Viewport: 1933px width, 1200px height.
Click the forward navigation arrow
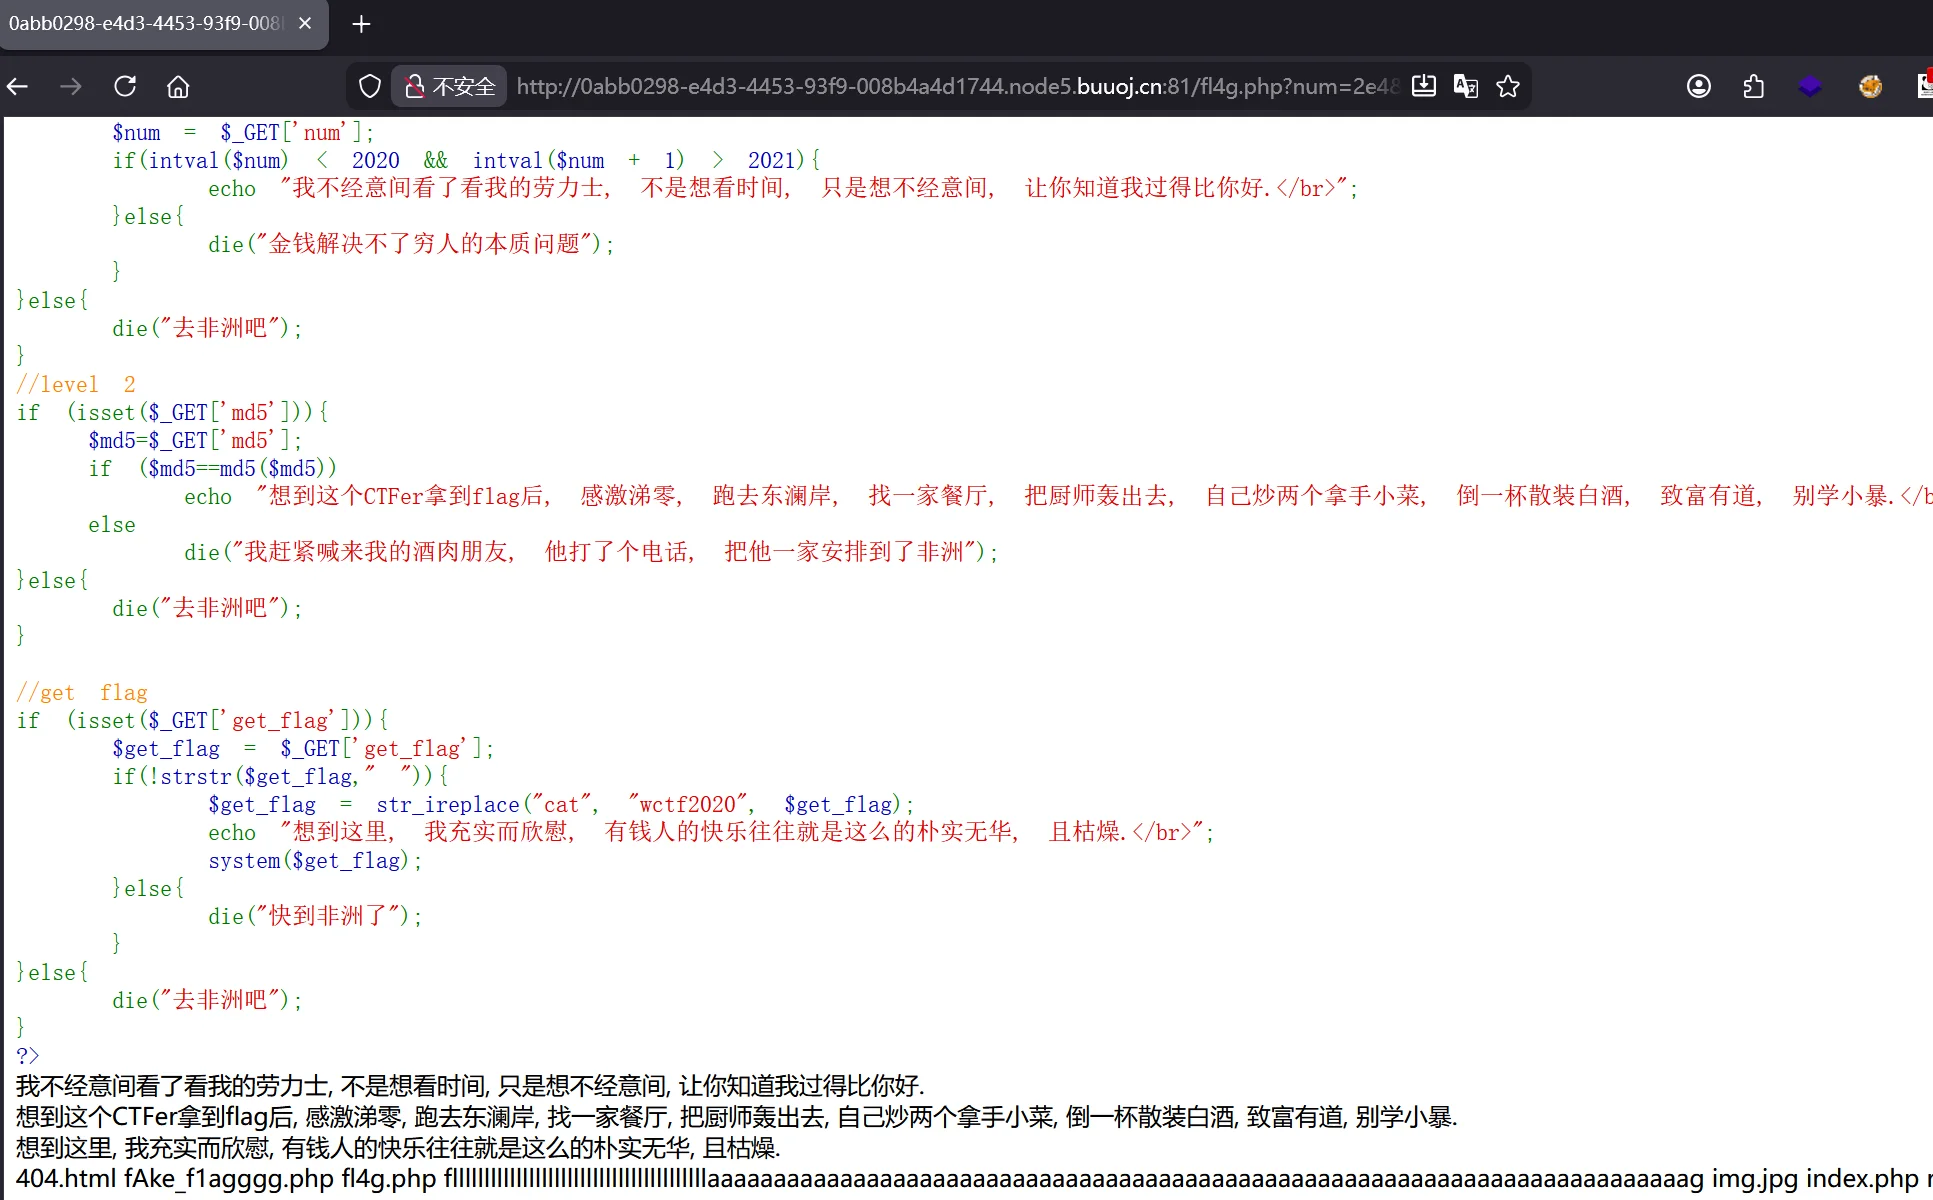click(71, 87)
